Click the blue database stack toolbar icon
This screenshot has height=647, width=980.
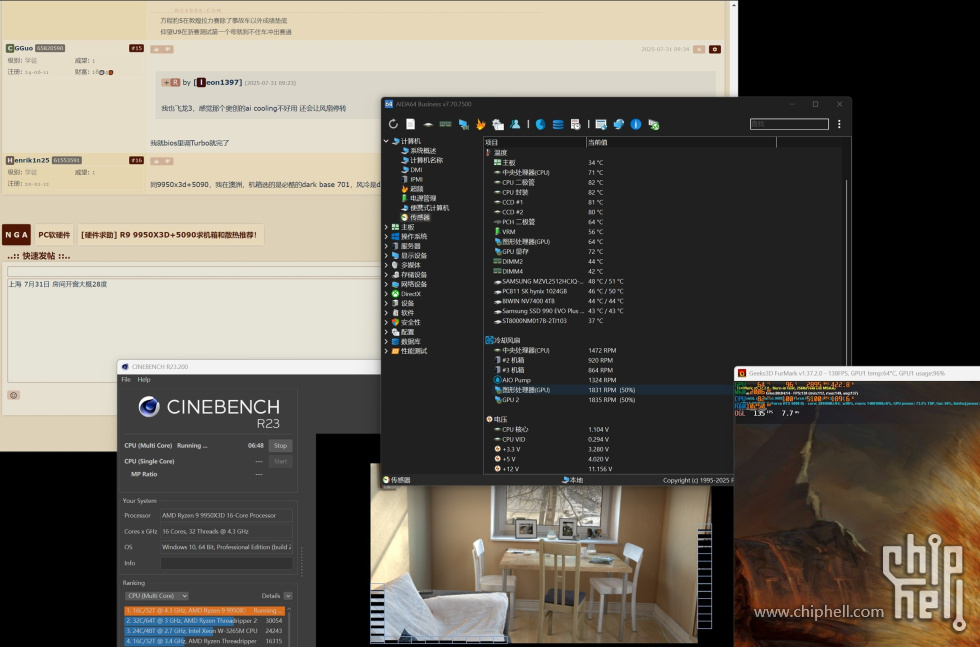click(558, 124)
